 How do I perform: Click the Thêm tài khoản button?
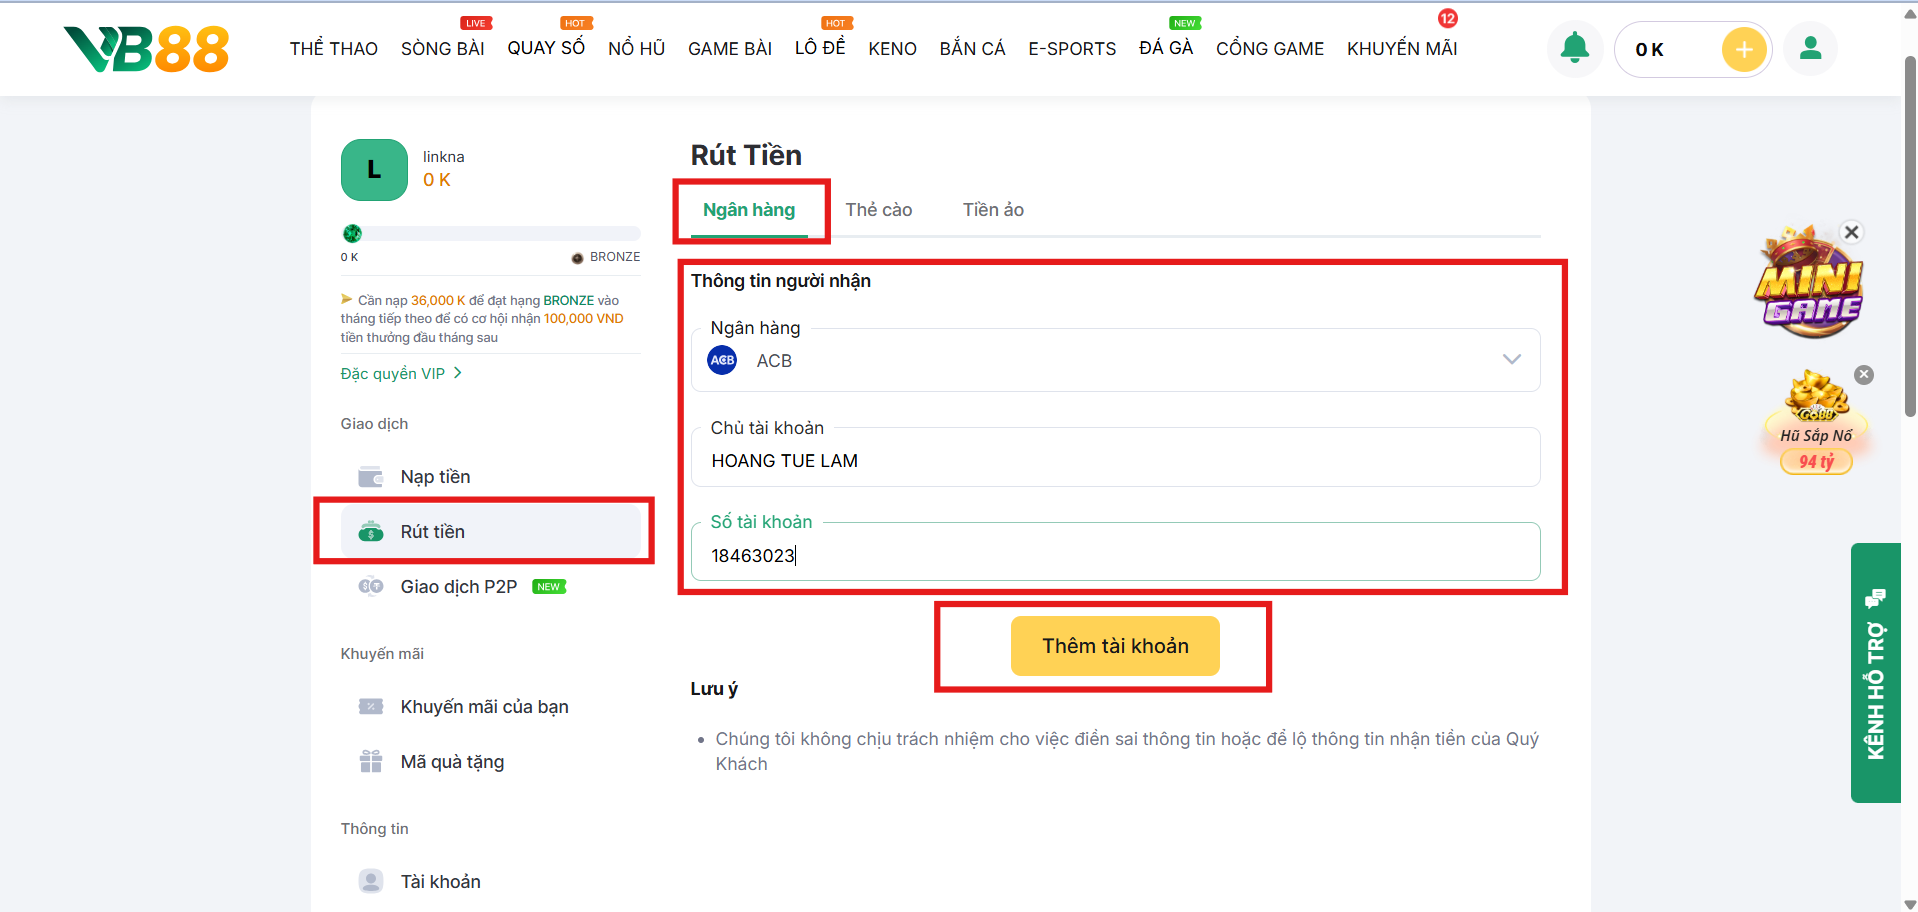[x=1115, y=646]
